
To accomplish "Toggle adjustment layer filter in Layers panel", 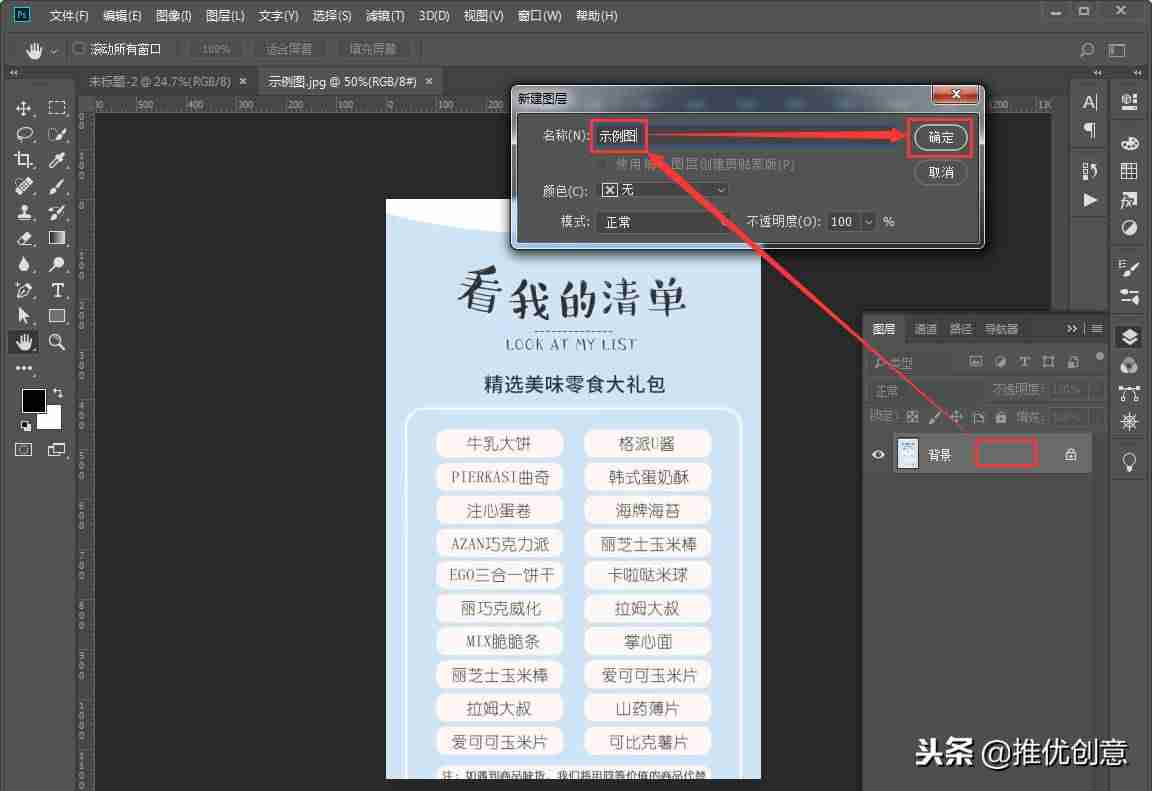I will 1000,361.
